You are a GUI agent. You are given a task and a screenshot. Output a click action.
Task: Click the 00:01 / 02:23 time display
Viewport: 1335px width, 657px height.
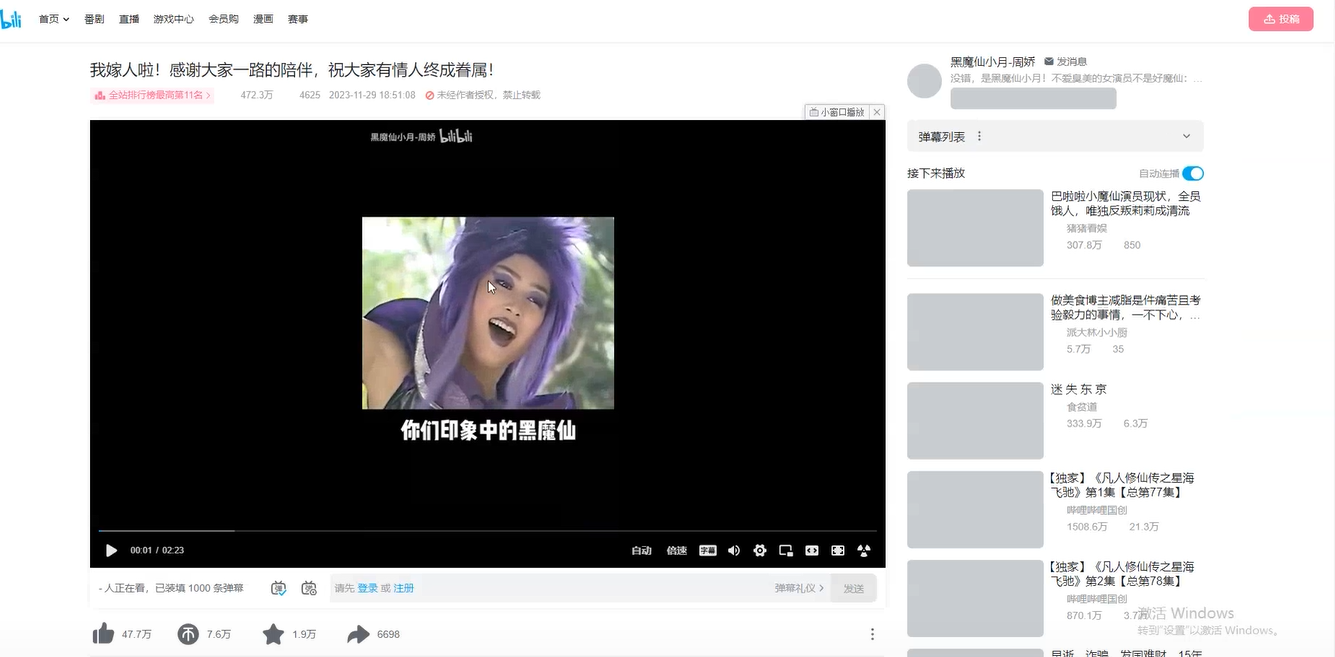157,550
